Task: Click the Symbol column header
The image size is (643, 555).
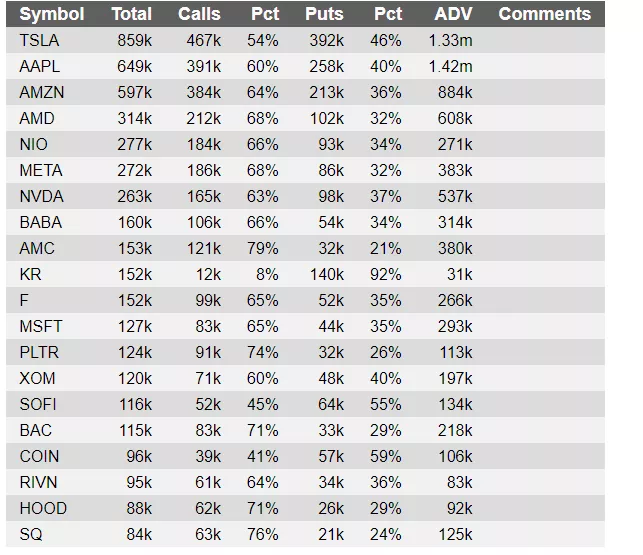Action: (52, 14)
